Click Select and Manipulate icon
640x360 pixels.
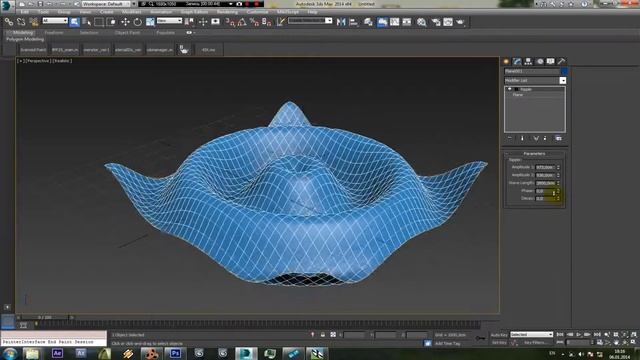[x=202, y=22]
